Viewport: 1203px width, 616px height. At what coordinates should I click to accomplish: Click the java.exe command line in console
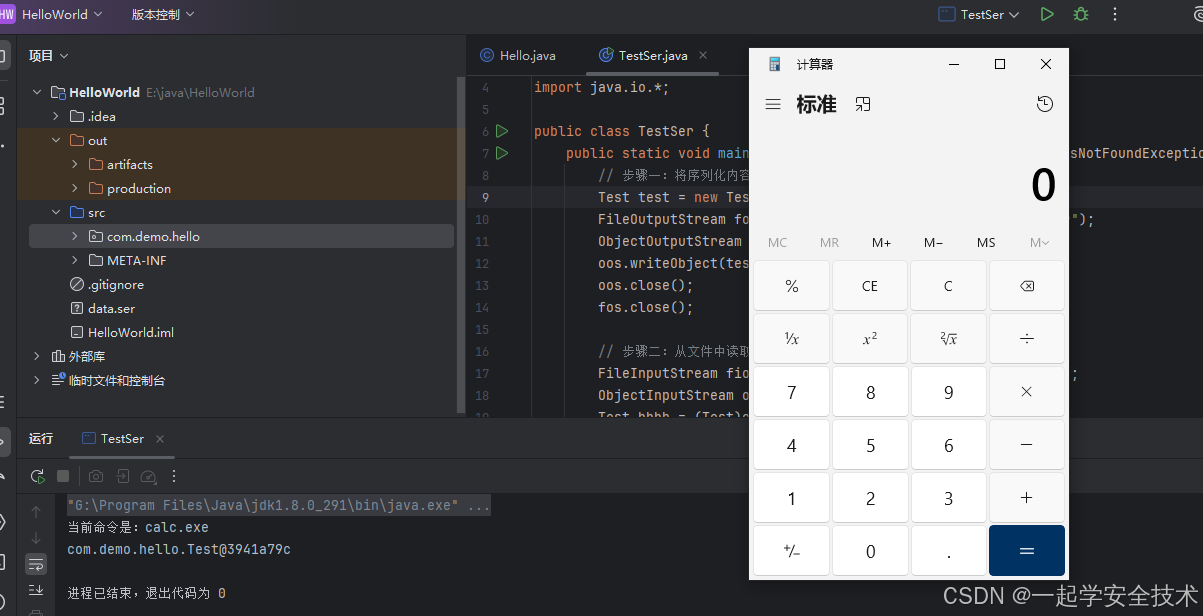(x=279, y=506)
